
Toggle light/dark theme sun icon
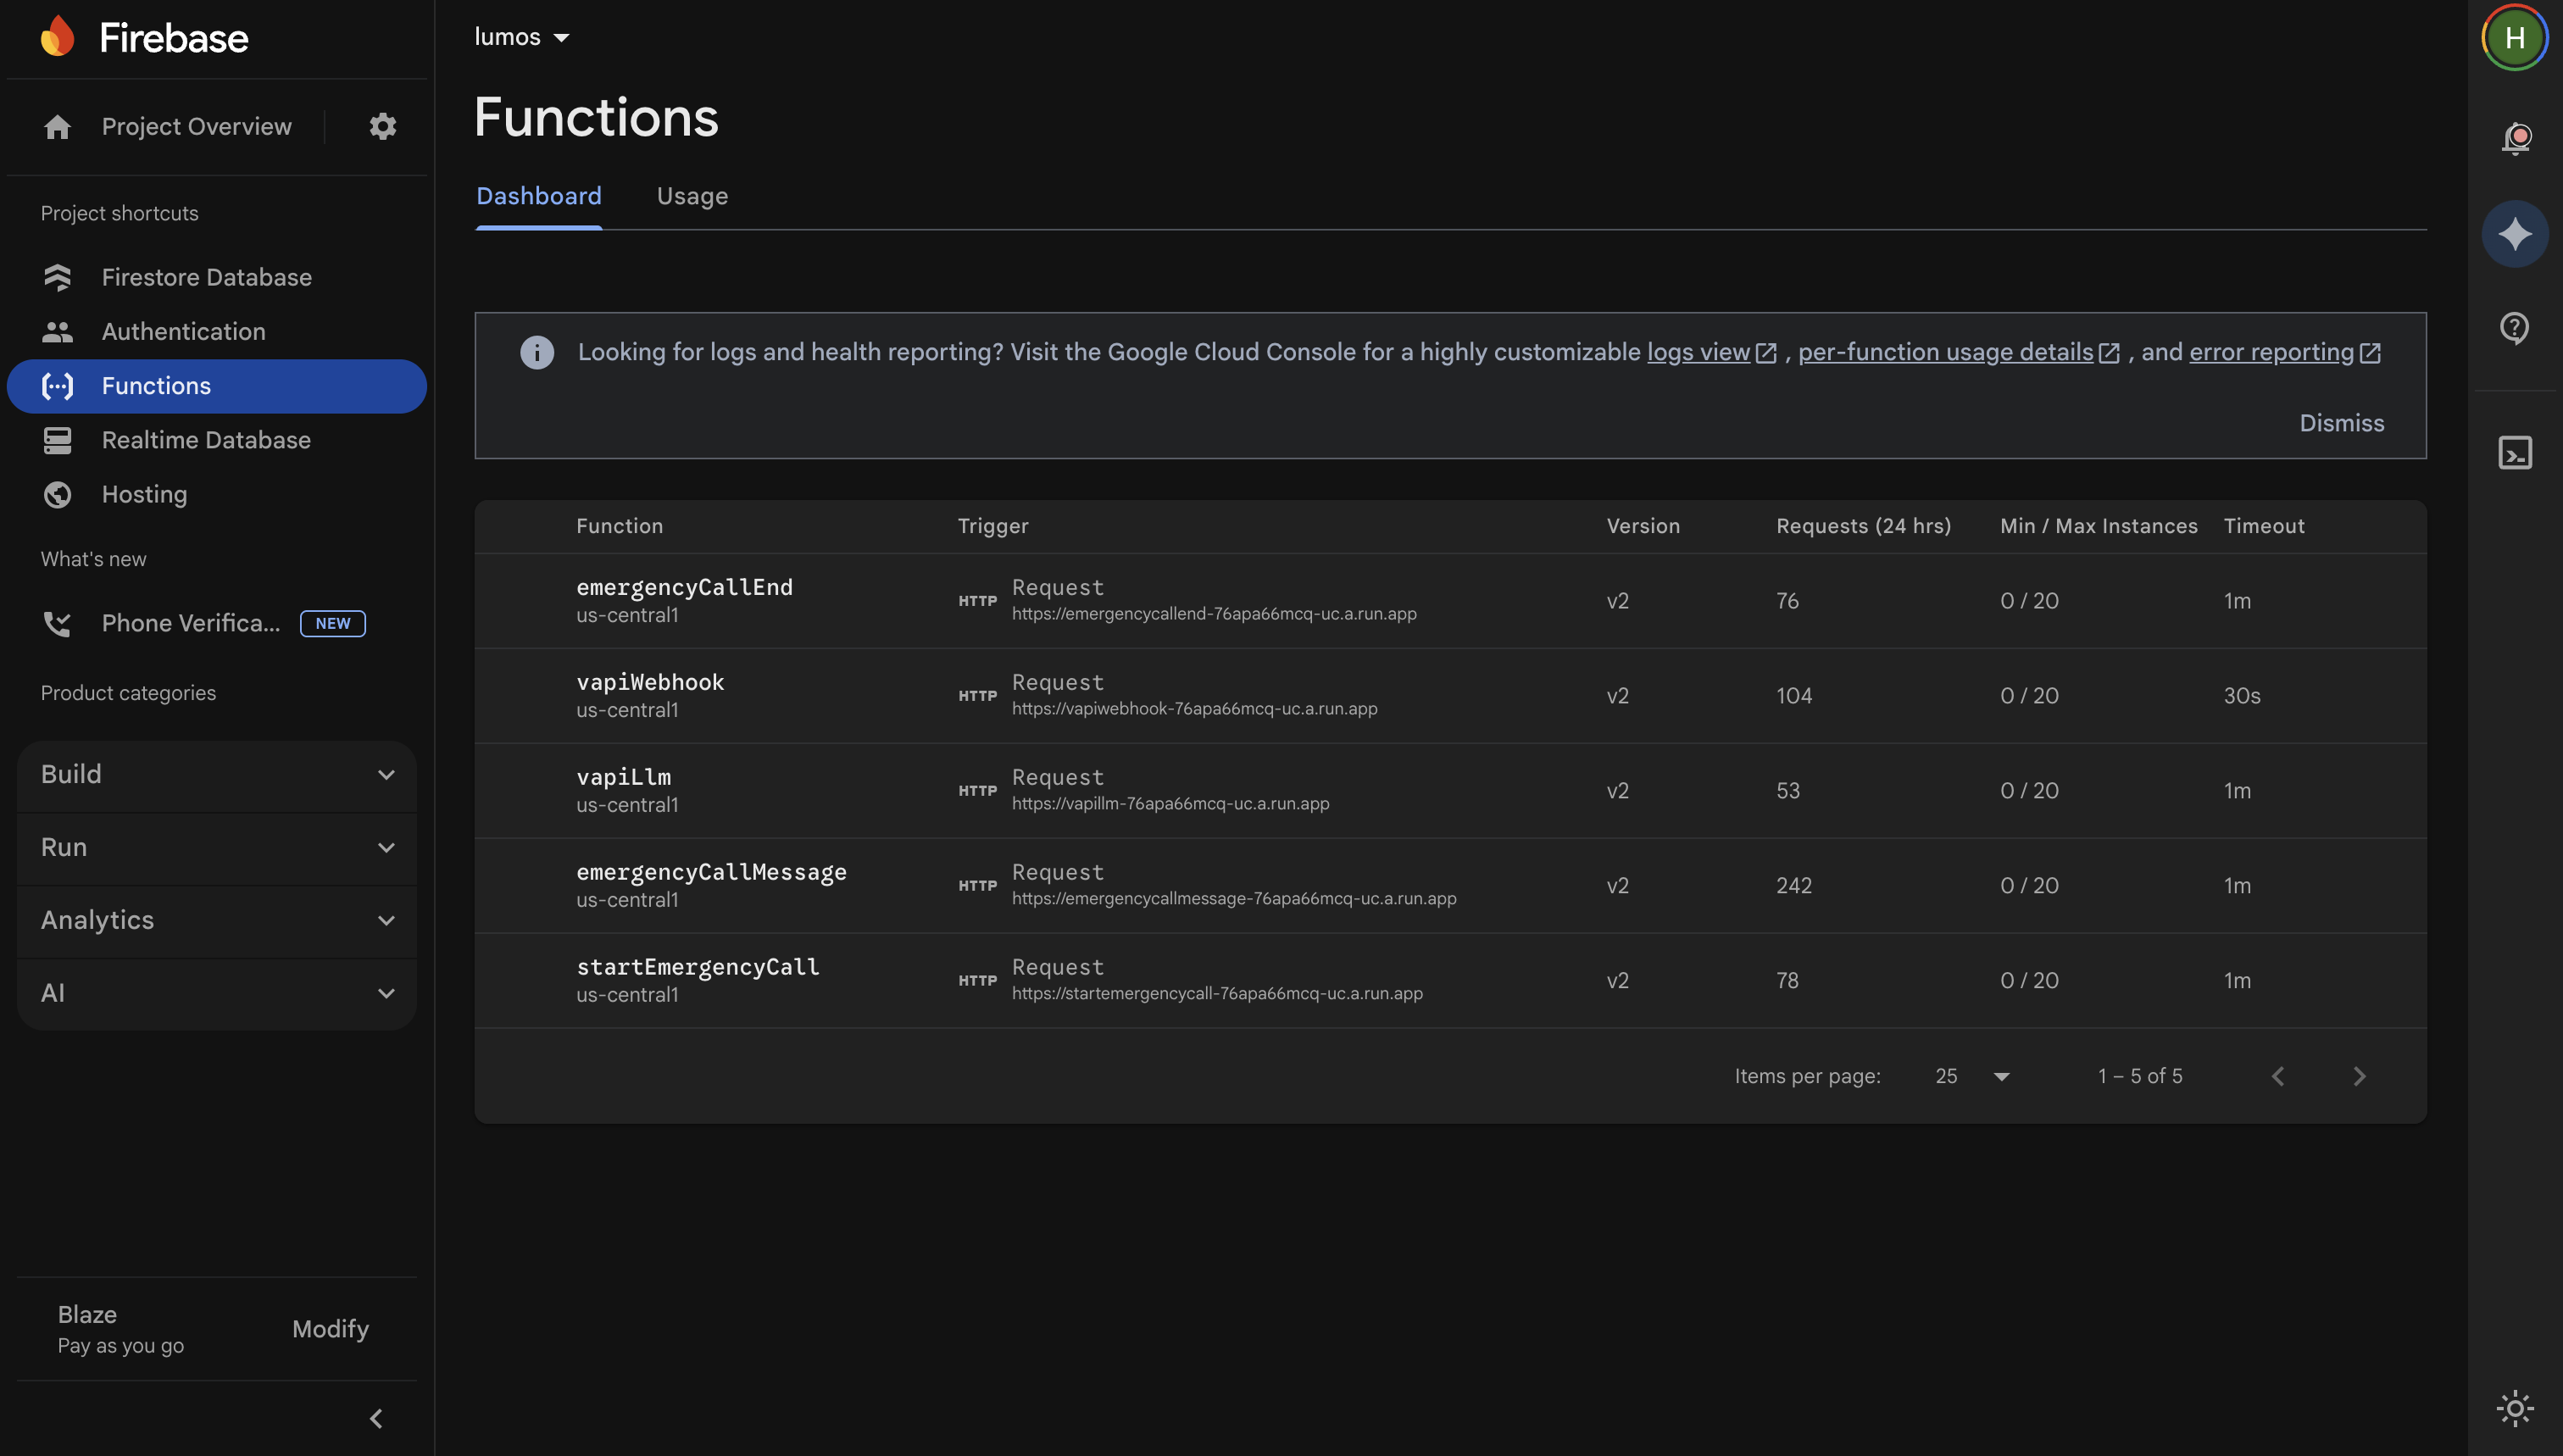[x=2514, y=1408]
